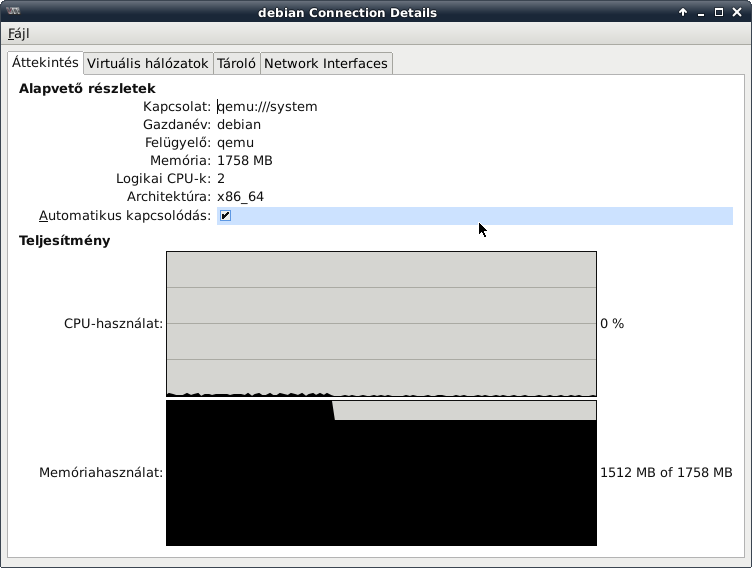Click the x86_64 architecture value
Screen dimensions: 752x568
(240, 196)
